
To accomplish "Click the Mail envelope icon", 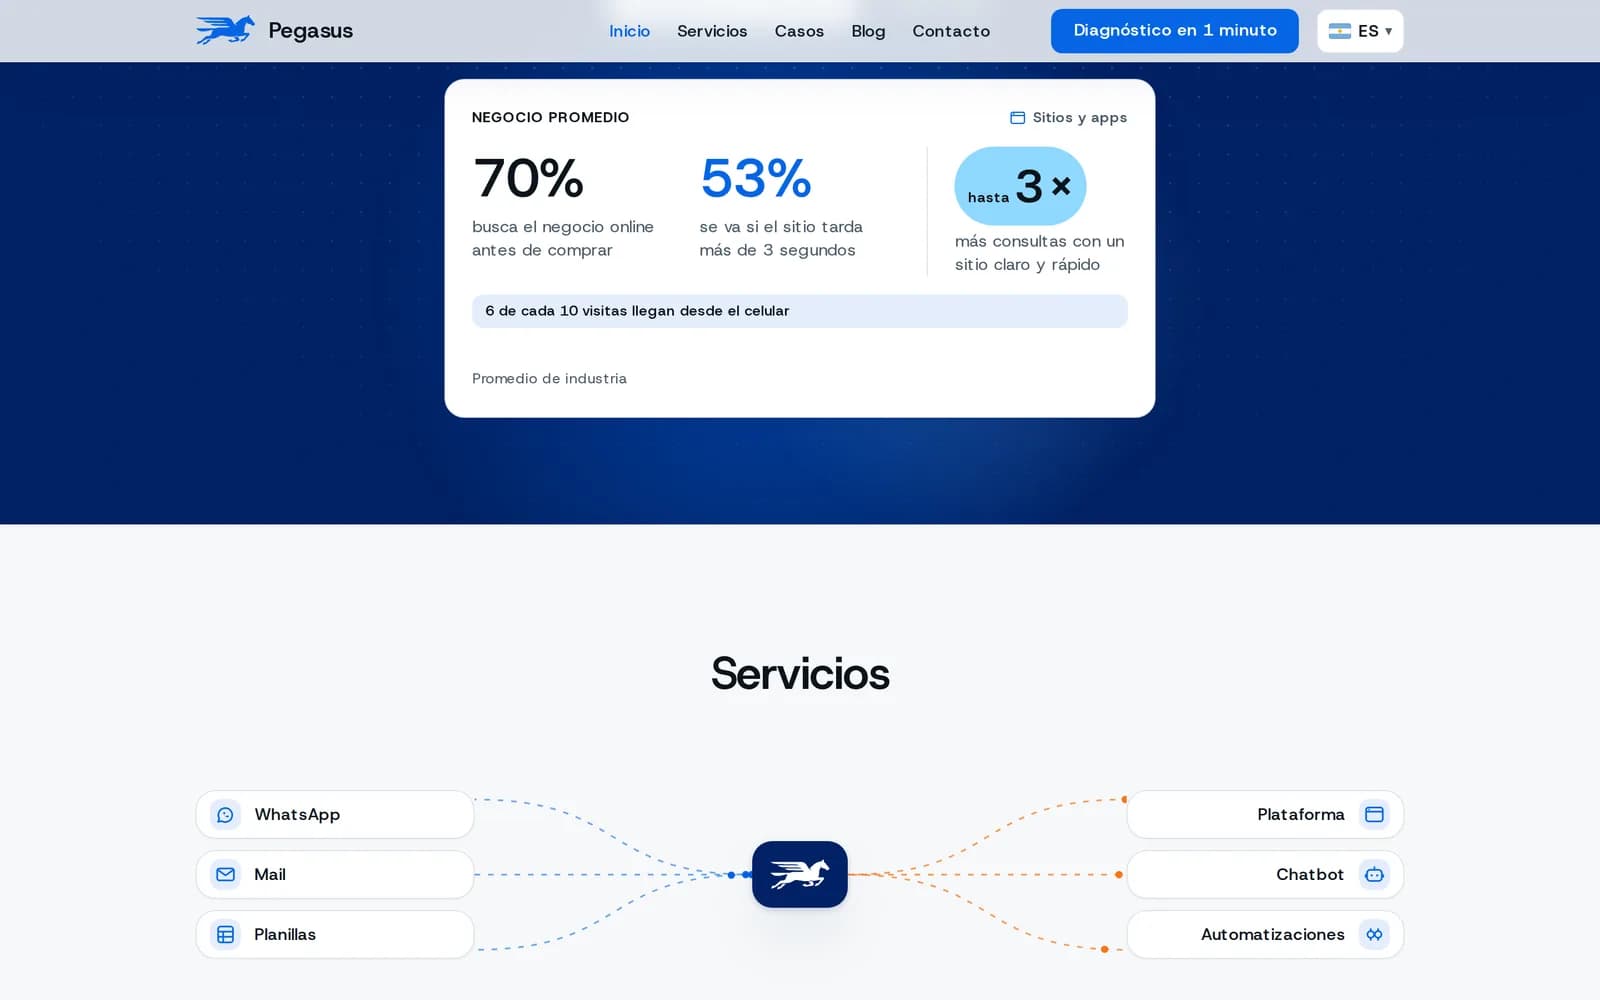I will tap(226, 875).
